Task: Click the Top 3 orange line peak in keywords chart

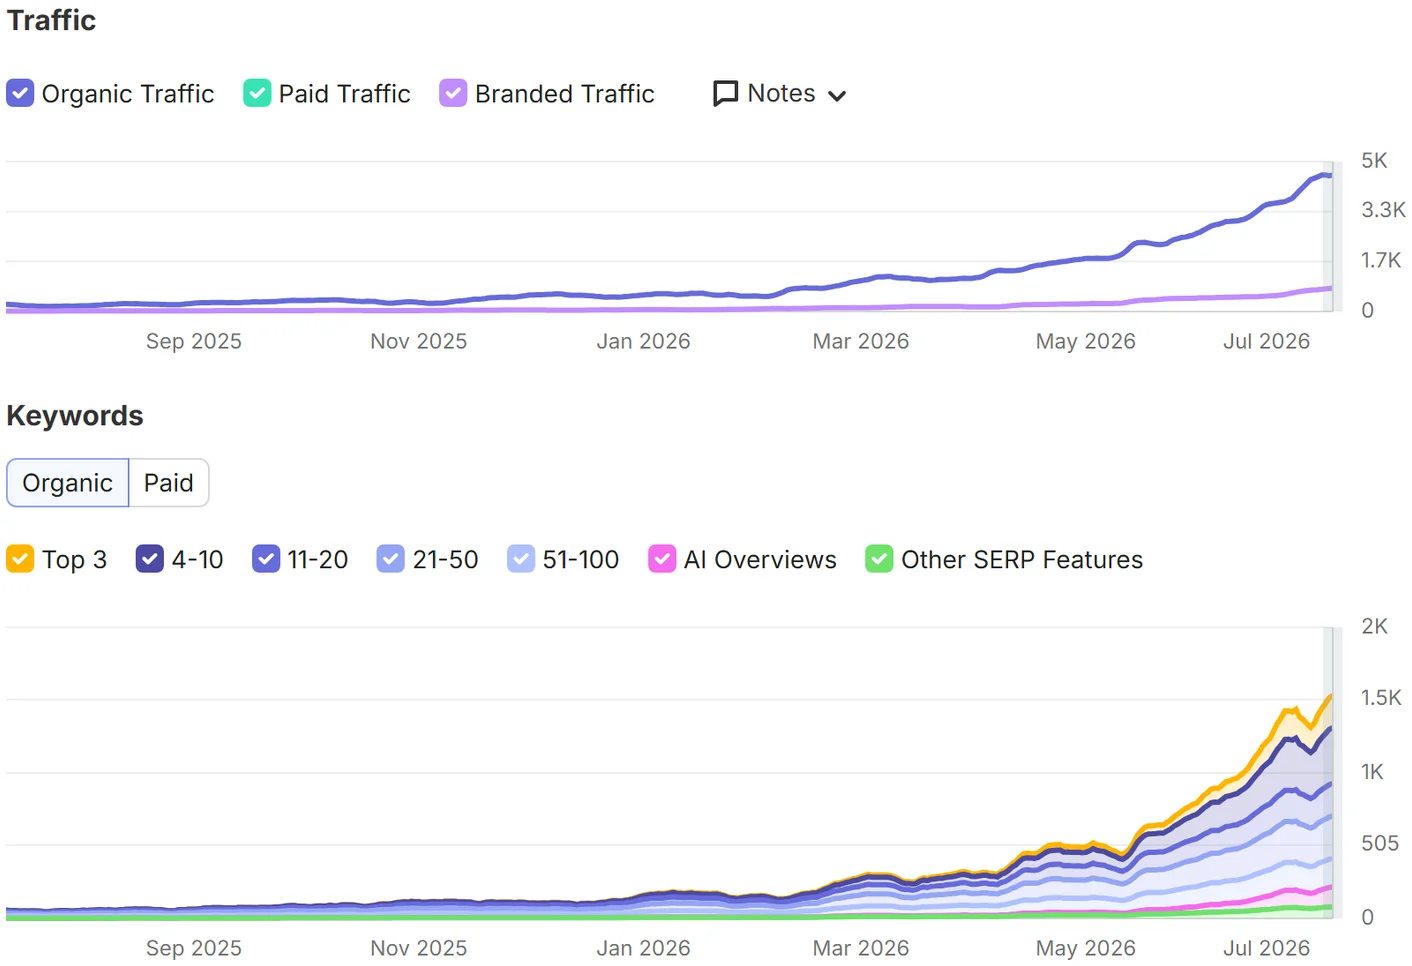Action: pos(1330,696)
